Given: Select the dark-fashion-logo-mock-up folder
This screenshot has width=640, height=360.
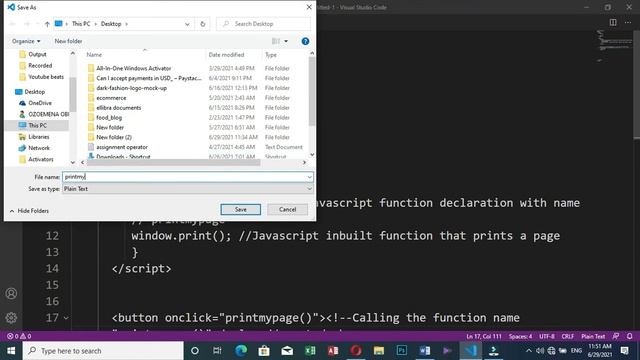Looking at the screenshot, I should tap(131, 88).
